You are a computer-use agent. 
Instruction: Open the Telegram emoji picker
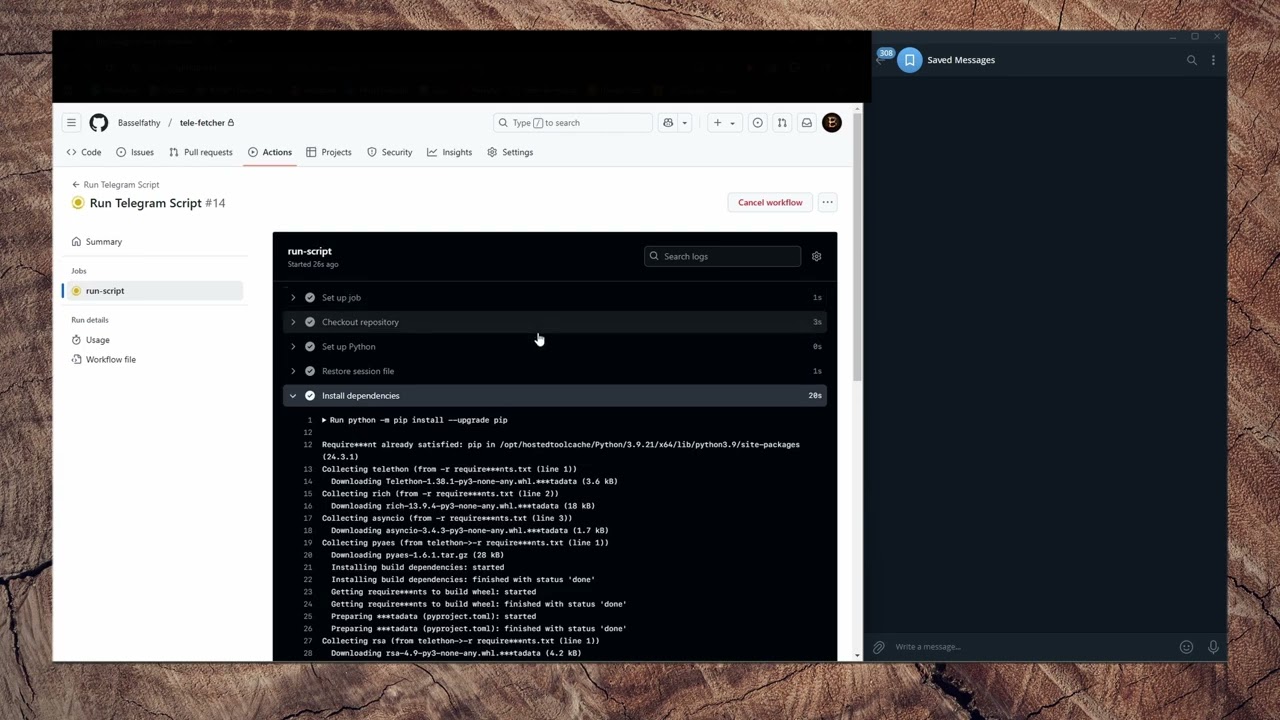point(1186,647)
